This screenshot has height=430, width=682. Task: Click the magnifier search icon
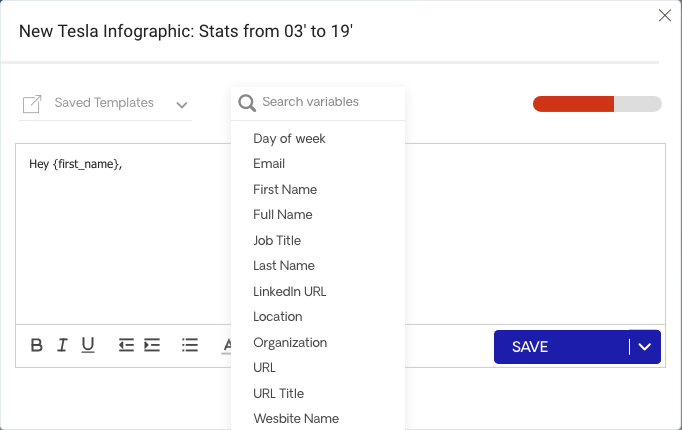pos(247,103)
